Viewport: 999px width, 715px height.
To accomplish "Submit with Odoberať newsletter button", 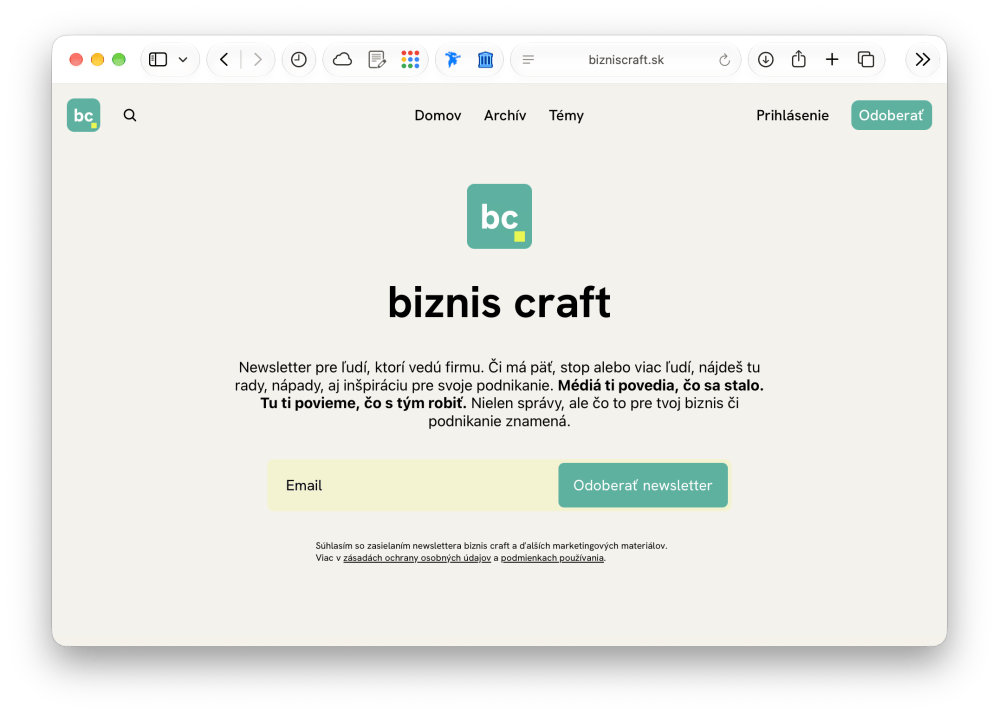I will coord(643,486).
